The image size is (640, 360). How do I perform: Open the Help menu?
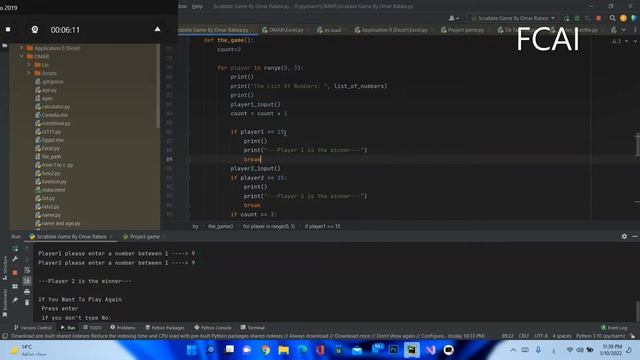coord(197,6)
